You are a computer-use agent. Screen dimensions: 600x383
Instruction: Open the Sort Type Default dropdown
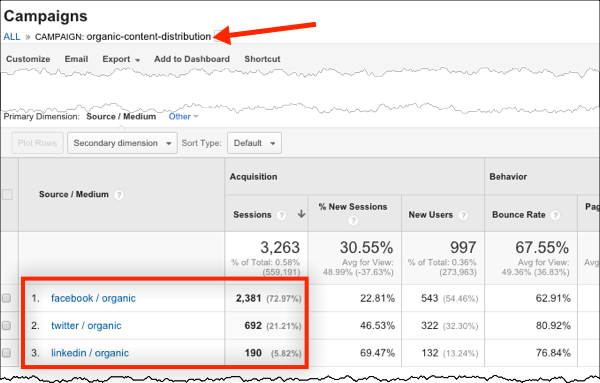click(x=254, y=143)
